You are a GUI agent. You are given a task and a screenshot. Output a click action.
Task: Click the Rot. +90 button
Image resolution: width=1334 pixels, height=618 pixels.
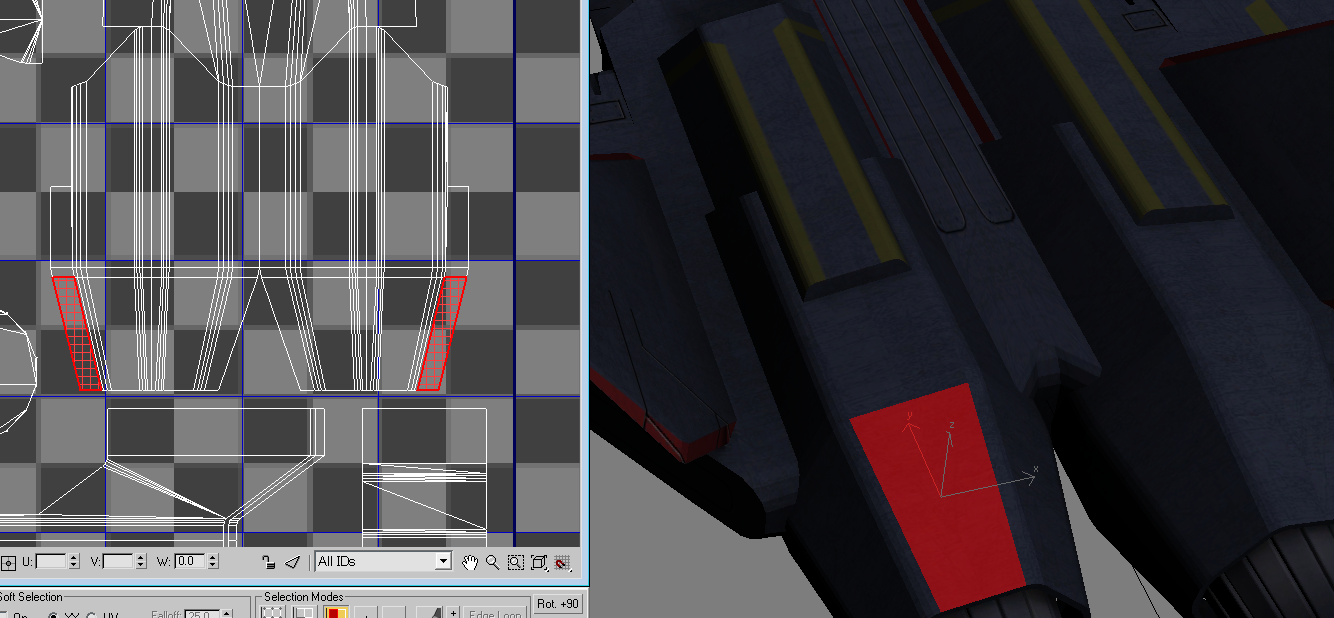point(558,604)
